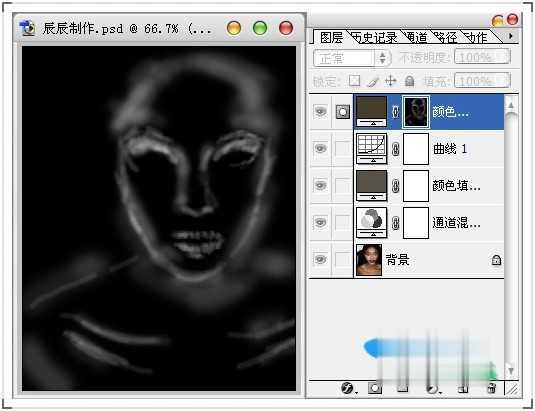Image resolution: width=535 pixels, height=411 pixels.
Task: Switch to the 历史记录 tab
Action: click(x=374, y=37)
